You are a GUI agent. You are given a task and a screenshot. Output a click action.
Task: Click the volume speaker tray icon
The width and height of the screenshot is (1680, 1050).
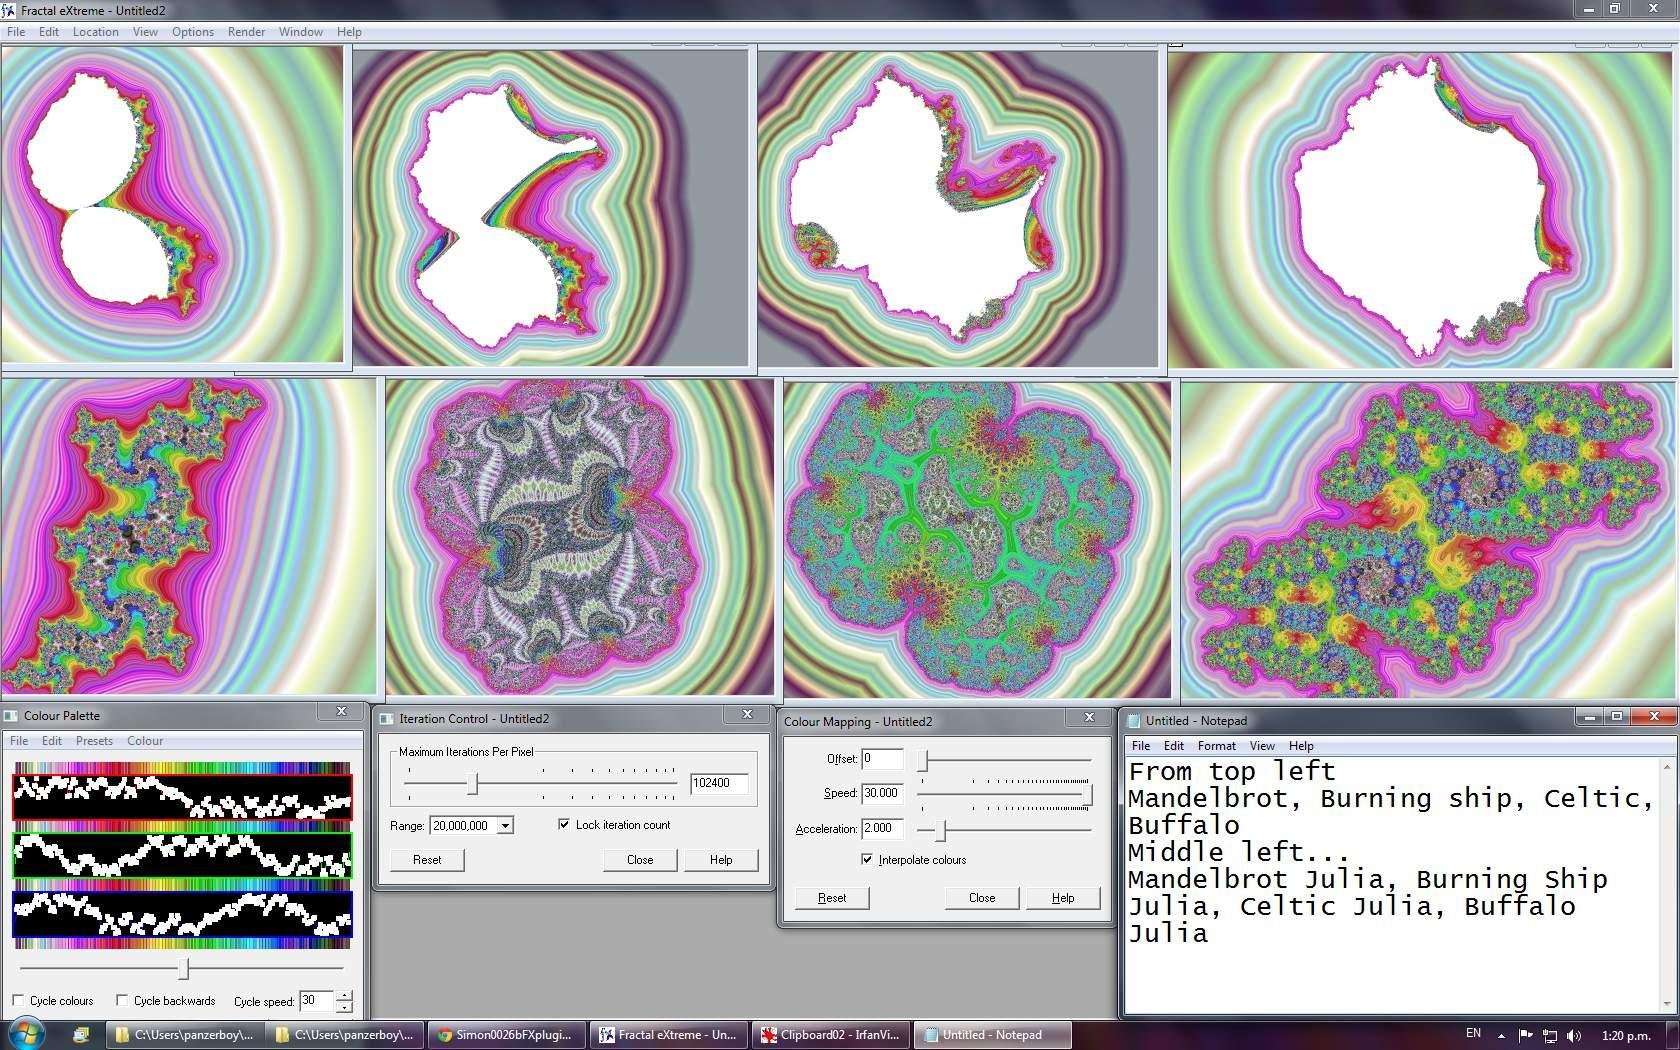point(1574,1035)
